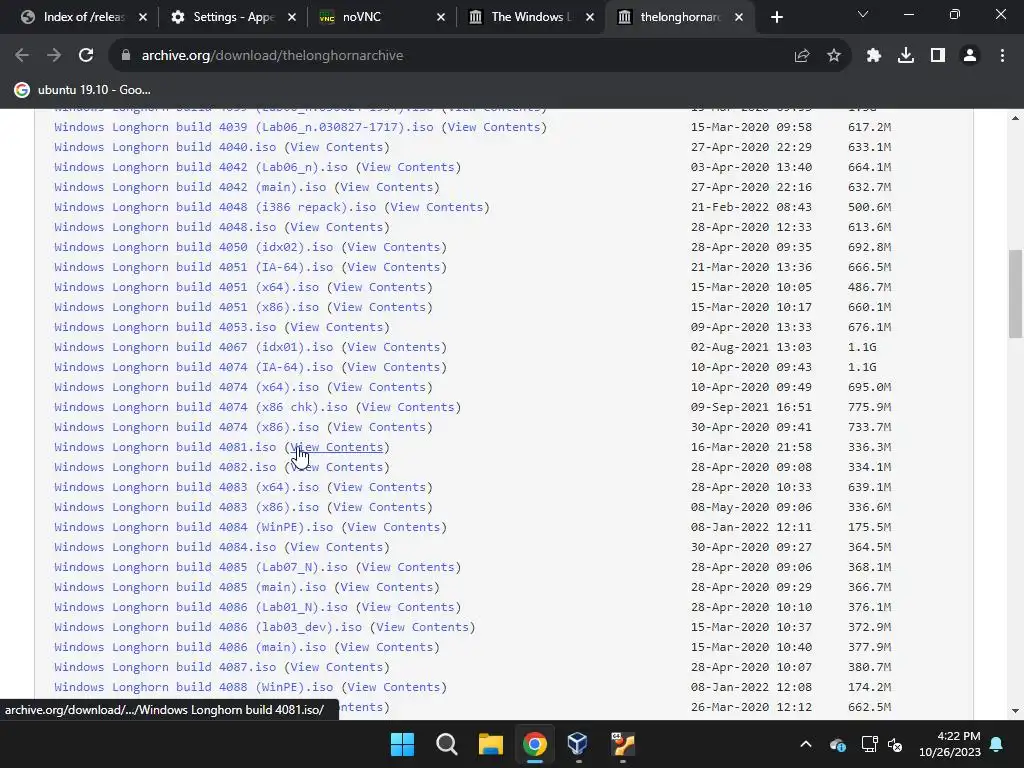Download build 4051 (IA-64).iso

tap(194, 267)
